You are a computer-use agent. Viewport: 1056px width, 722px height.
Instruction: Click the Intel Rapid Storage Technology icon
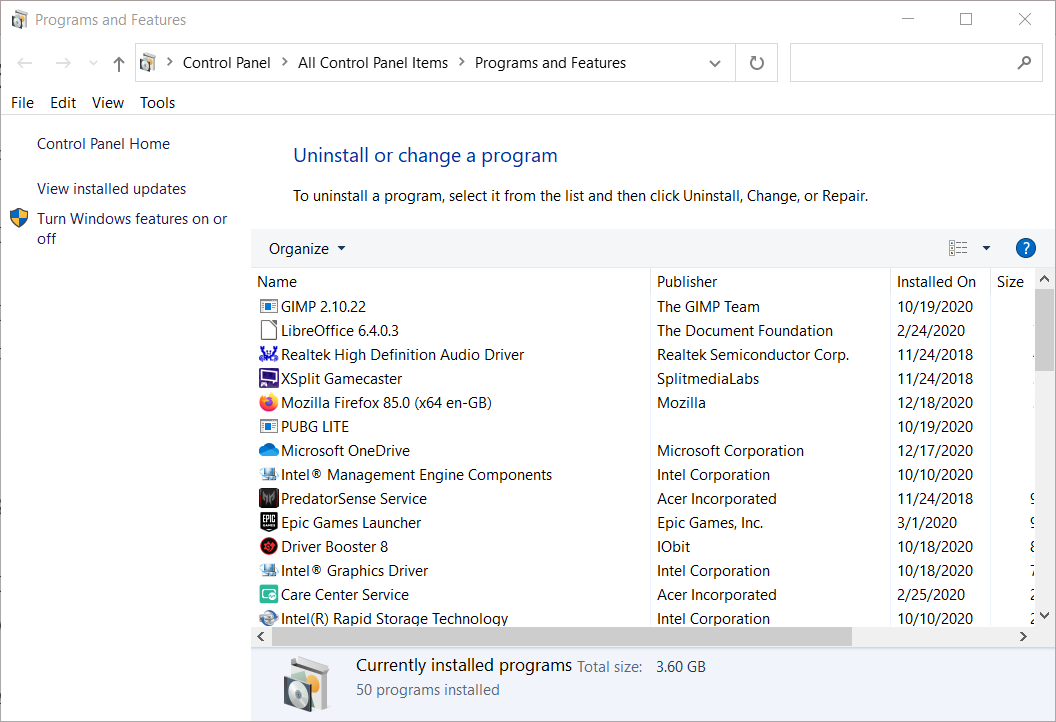pyautogui.click(x=269, y=618)
